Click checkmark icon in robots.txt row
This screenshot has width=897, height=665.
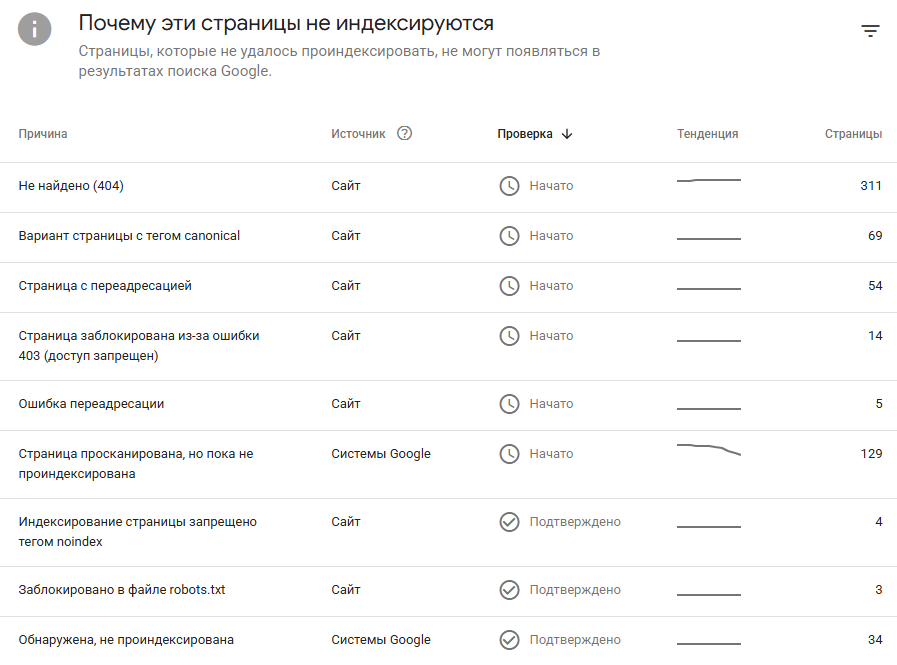509,590
